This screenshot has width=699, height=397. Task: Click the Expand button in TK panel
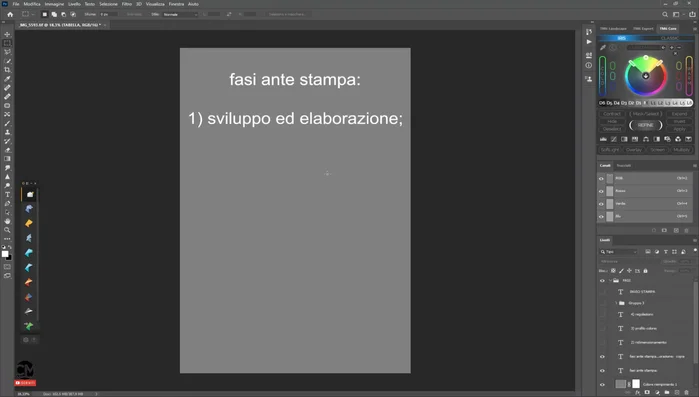coord(679,114)
